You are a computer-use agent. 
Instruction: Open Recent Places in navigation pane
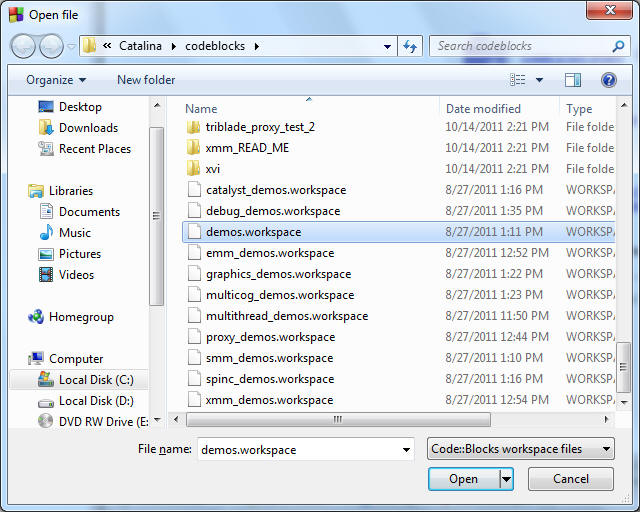point(95,149)
